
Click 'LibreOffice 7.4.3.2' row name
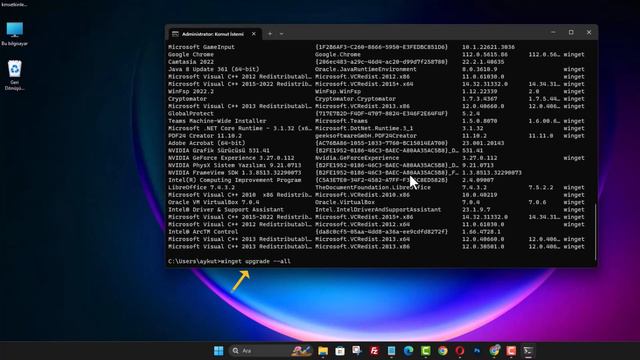pos(201,187)
